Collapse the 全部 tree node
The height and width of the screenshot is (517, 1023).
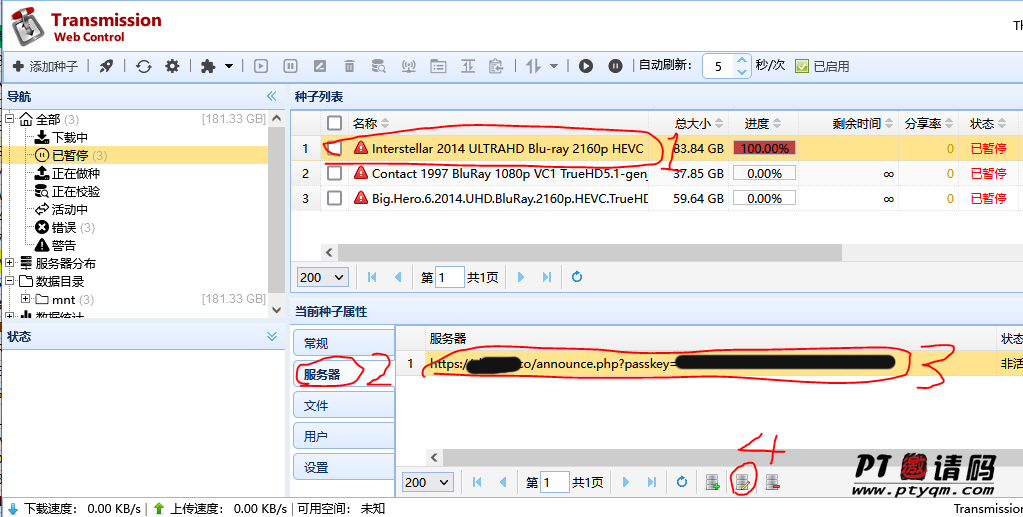tap(10, 119)
